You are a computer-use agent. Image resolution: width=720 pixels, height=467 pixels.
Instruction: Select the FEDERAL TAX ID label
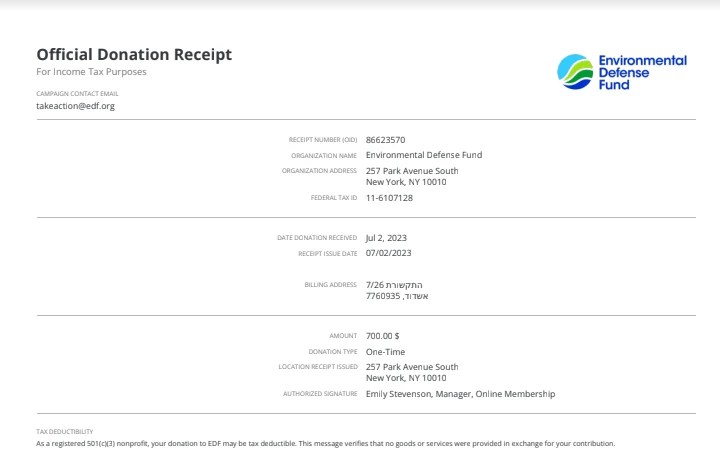334,198
